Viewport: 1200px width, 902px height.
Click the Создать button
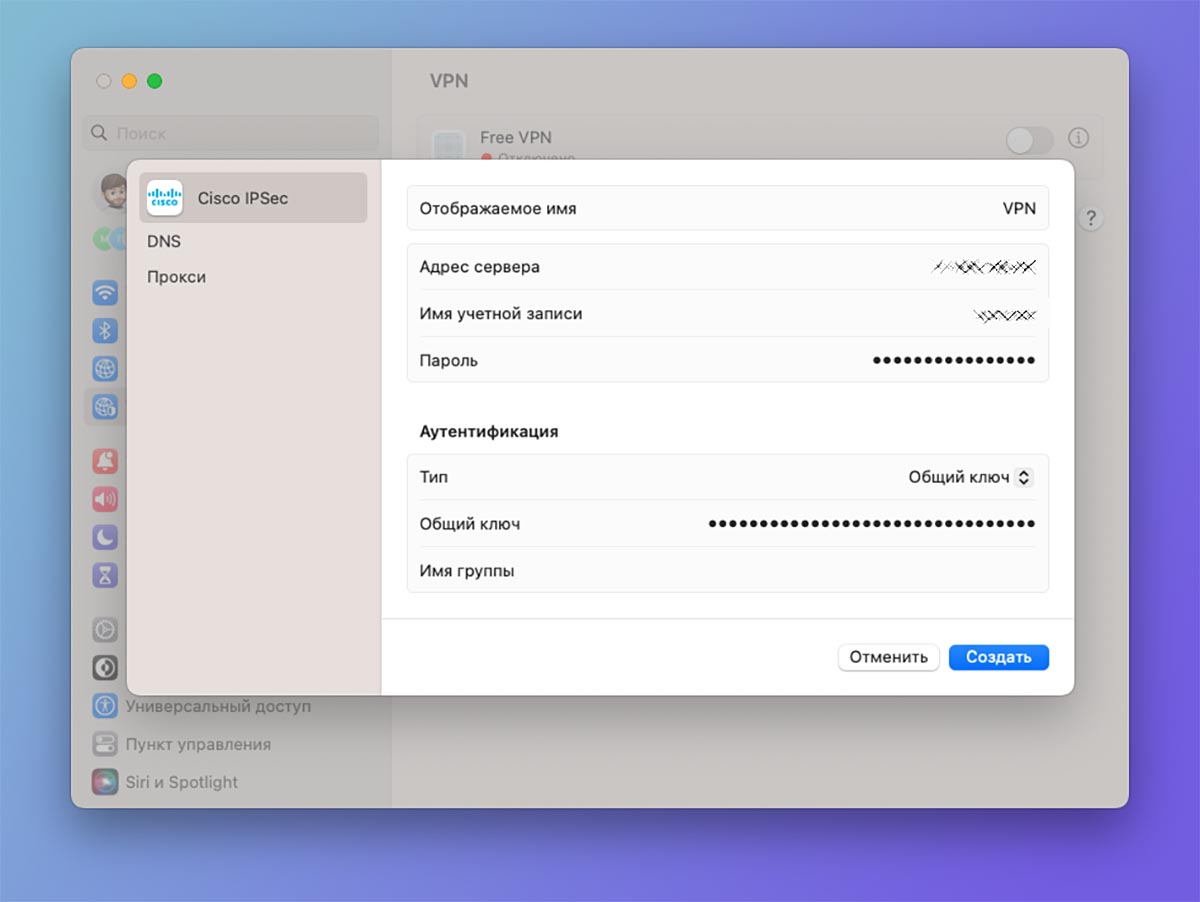pyautogui.click(x=999, y=658)
